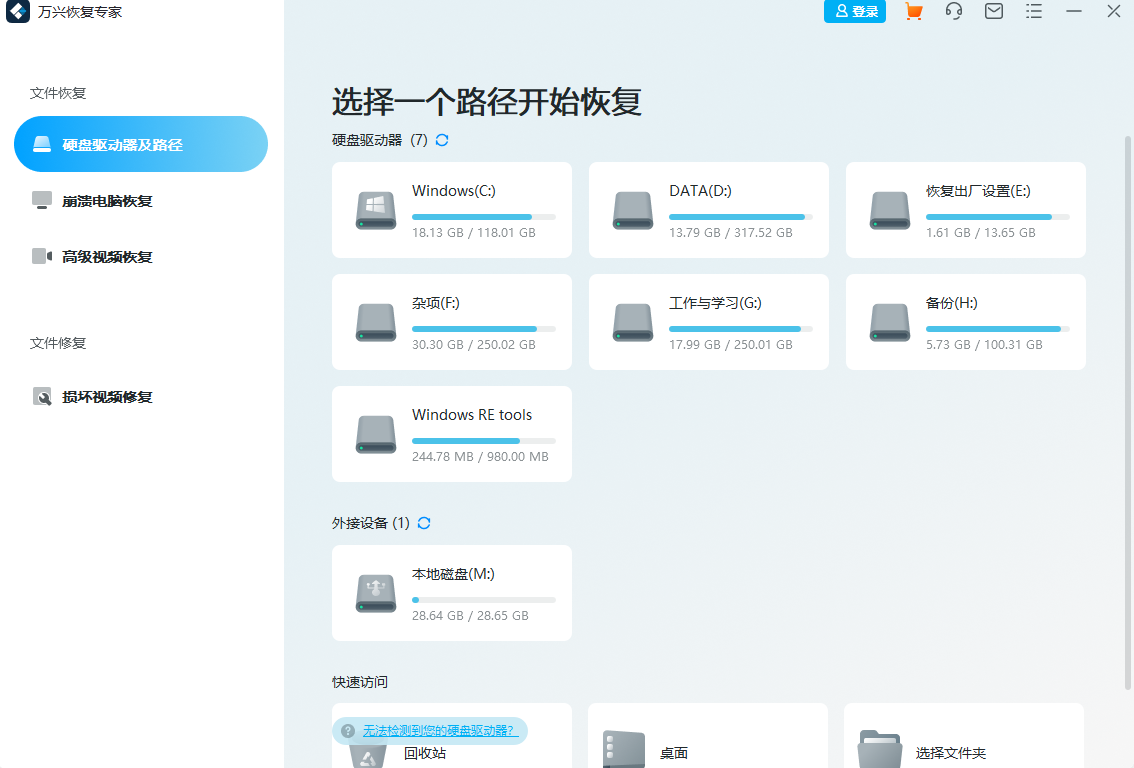Open the shopping cart store icon
This screenshot has width=1134, height=768.
point(913,12)
